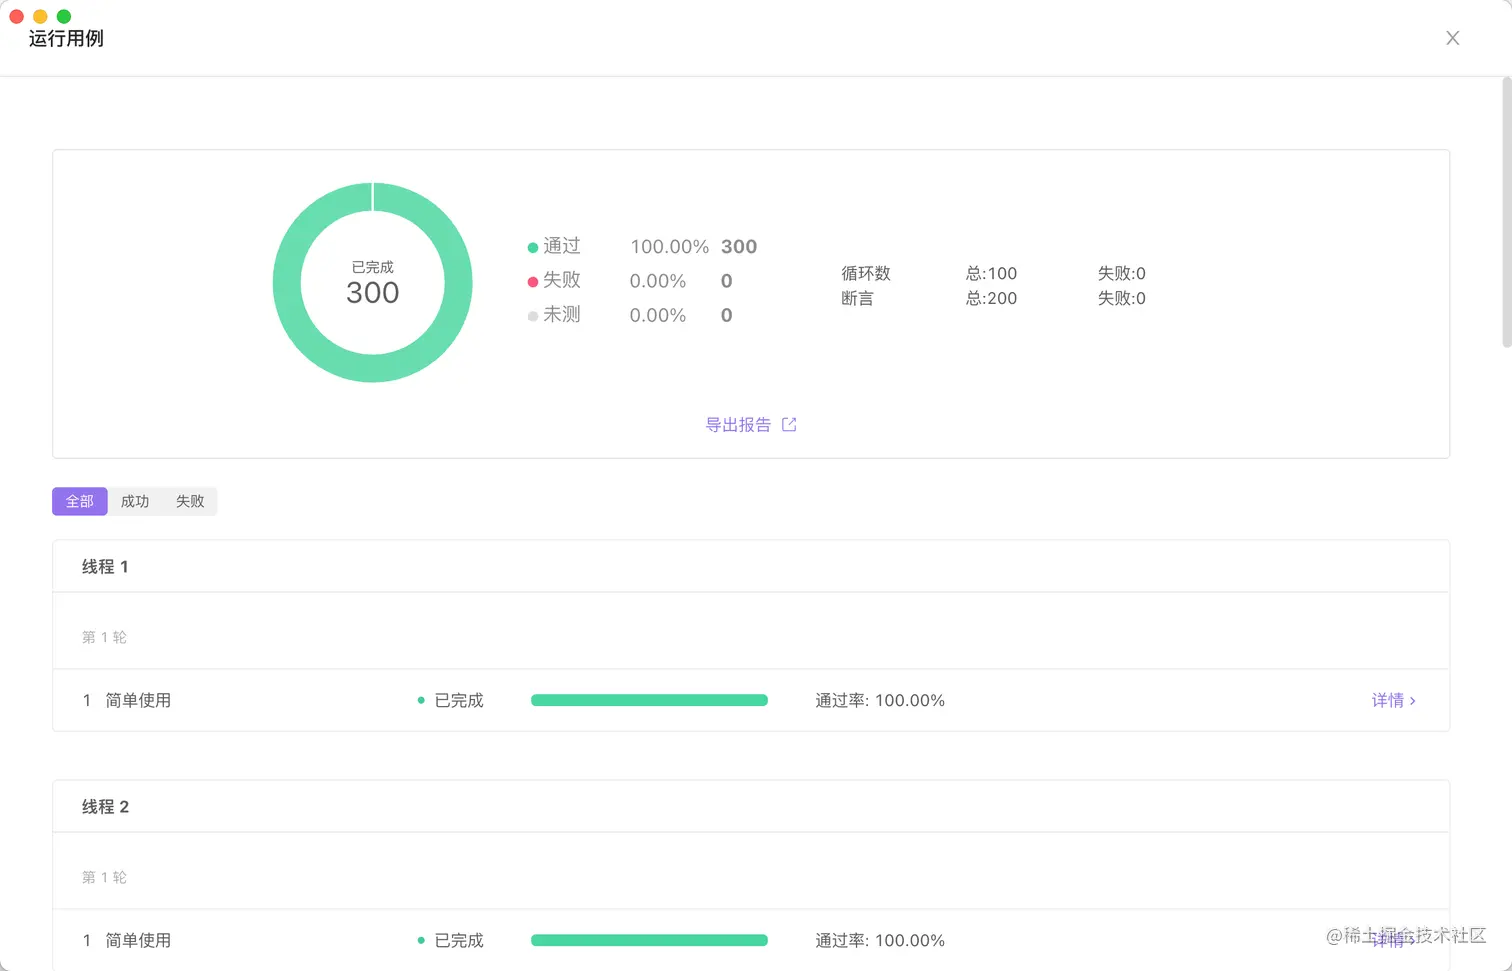Screen dimensions: 1512x971
Task: Click the 循环数 label
Action: (865, 273)
